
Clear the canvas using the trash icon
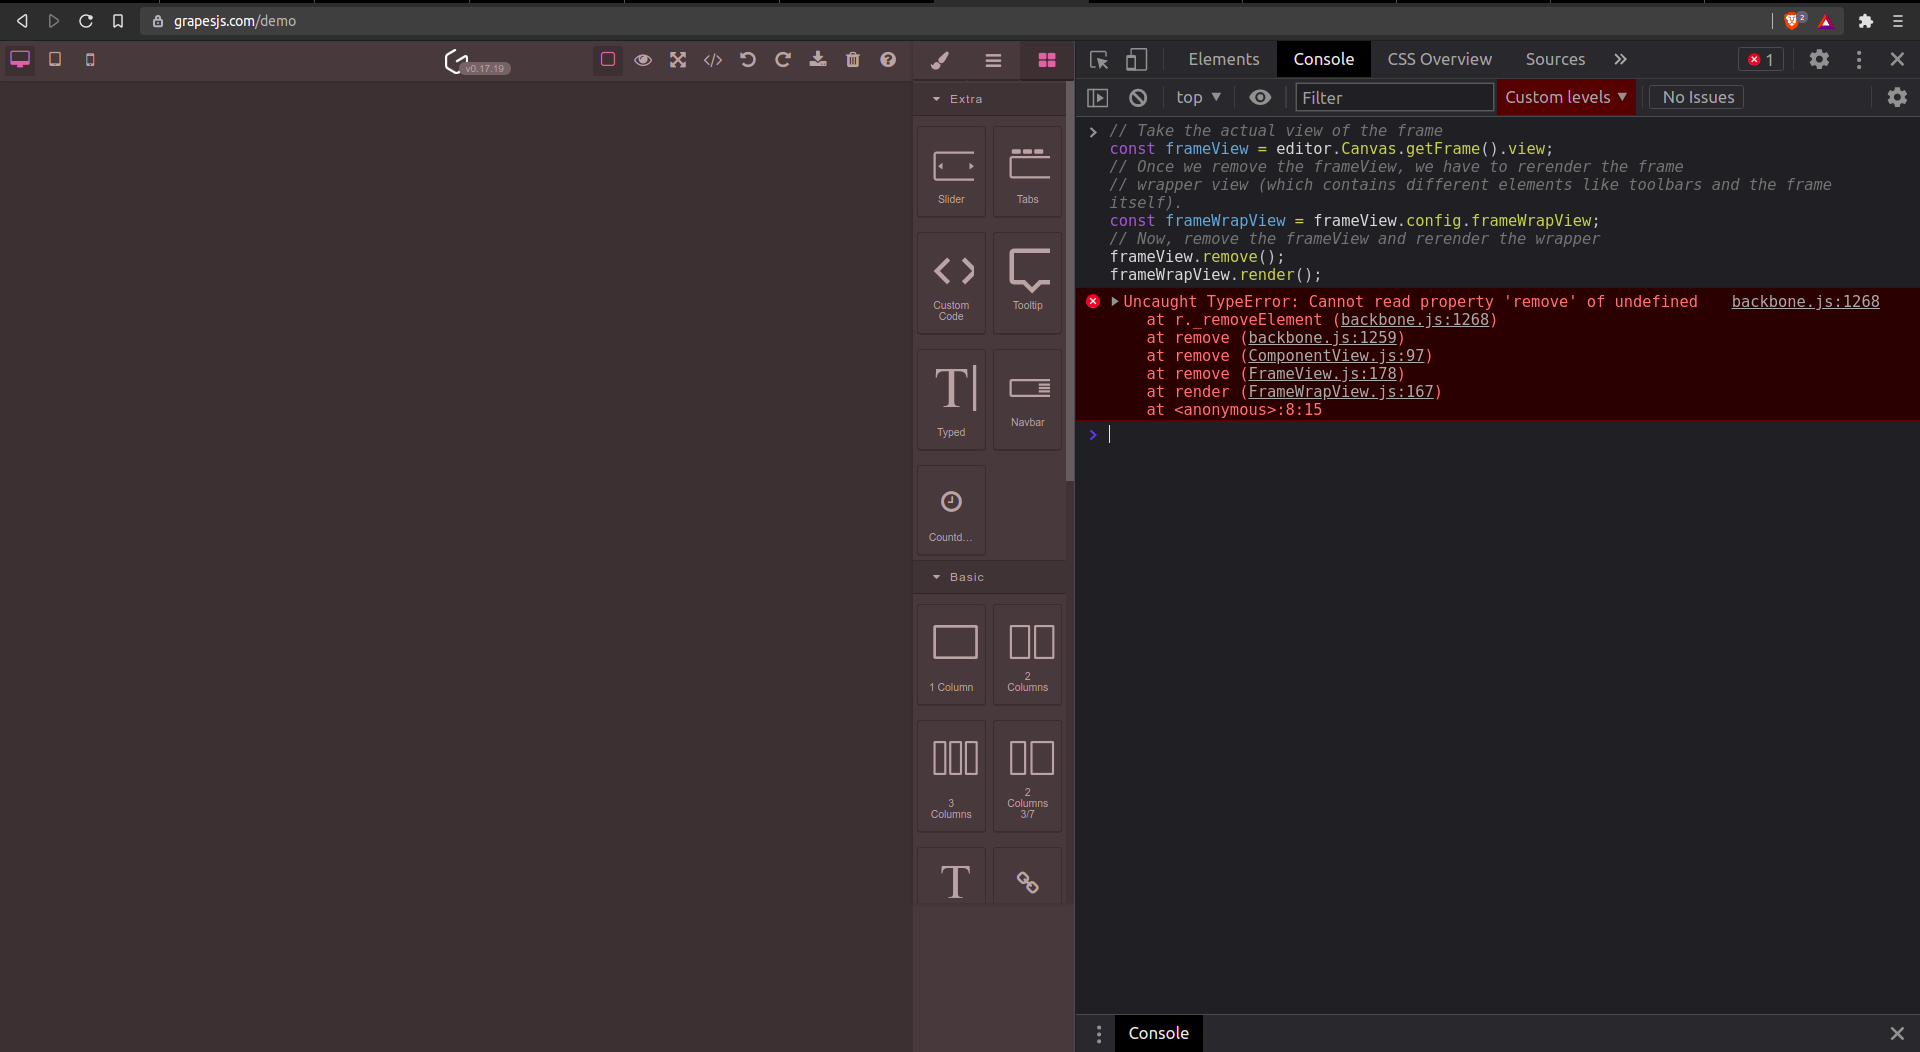point(853,60)
